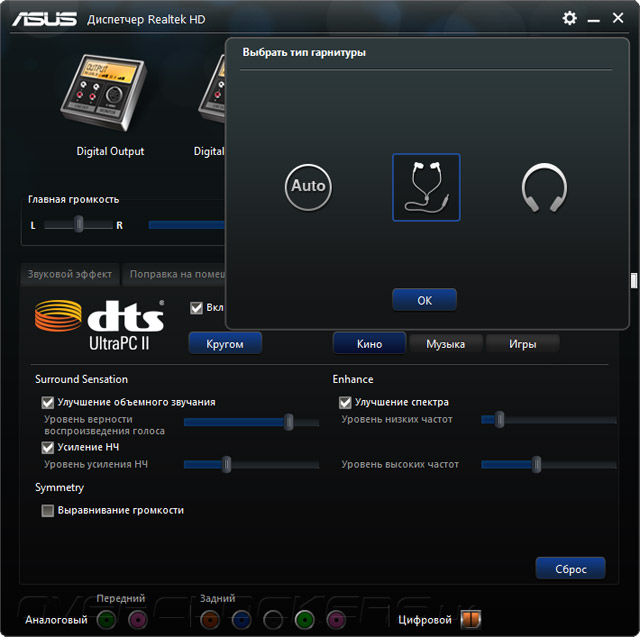Screen dimensions: 640x637
Task: Click the Цифровой digital connector icon
Action: (x=471, y=619)
